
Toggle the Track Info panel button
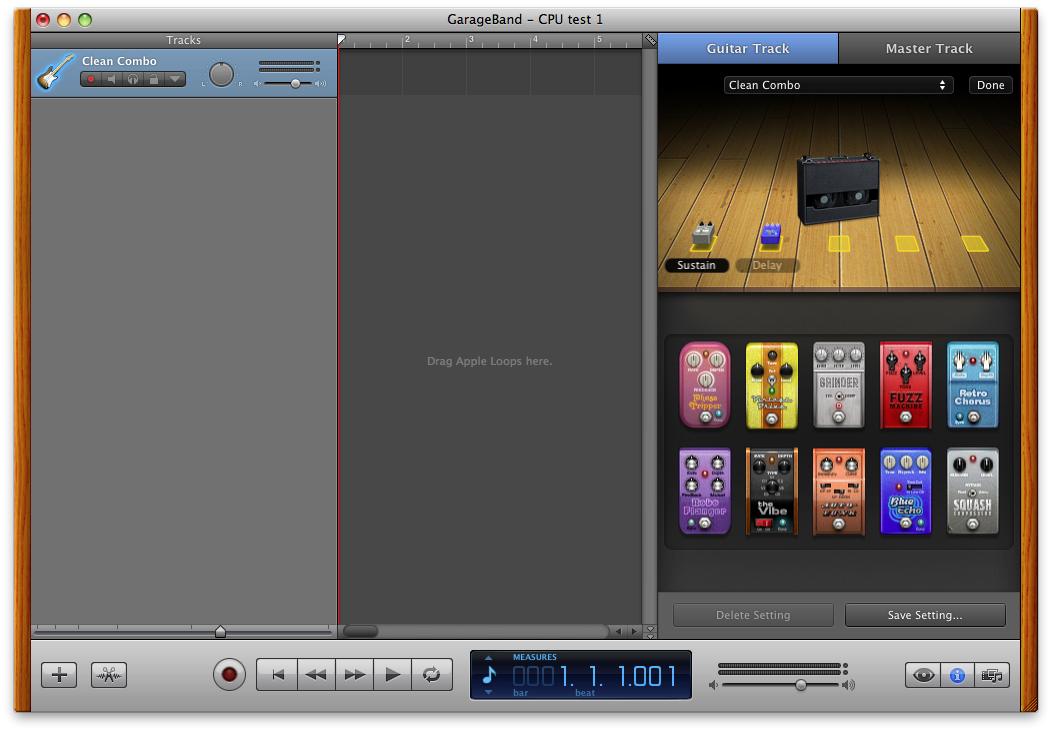click(x=957, y=675)
